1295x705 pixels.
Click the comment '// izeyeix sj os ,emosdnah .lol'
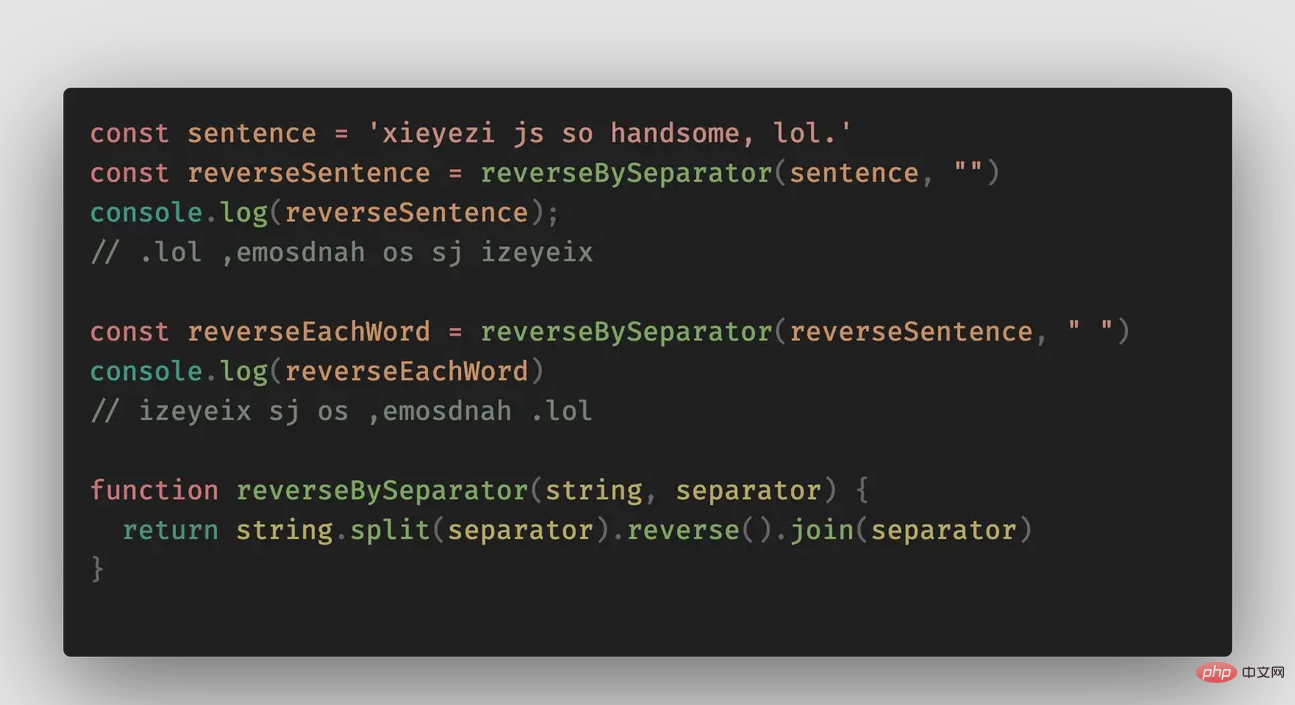(341, 411)
